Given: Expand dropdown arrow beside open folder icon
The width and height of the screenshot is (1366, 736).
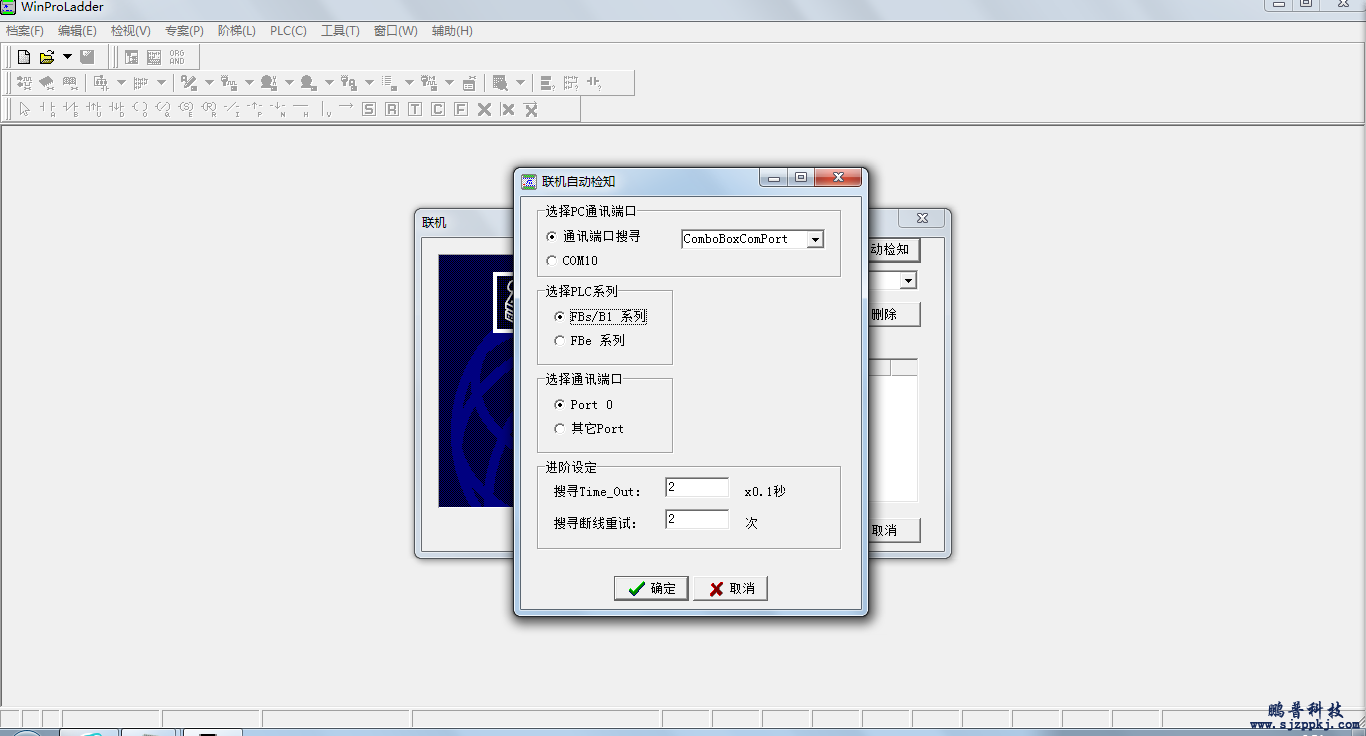Looking at the screenshot, I should (x=67, y=57).
